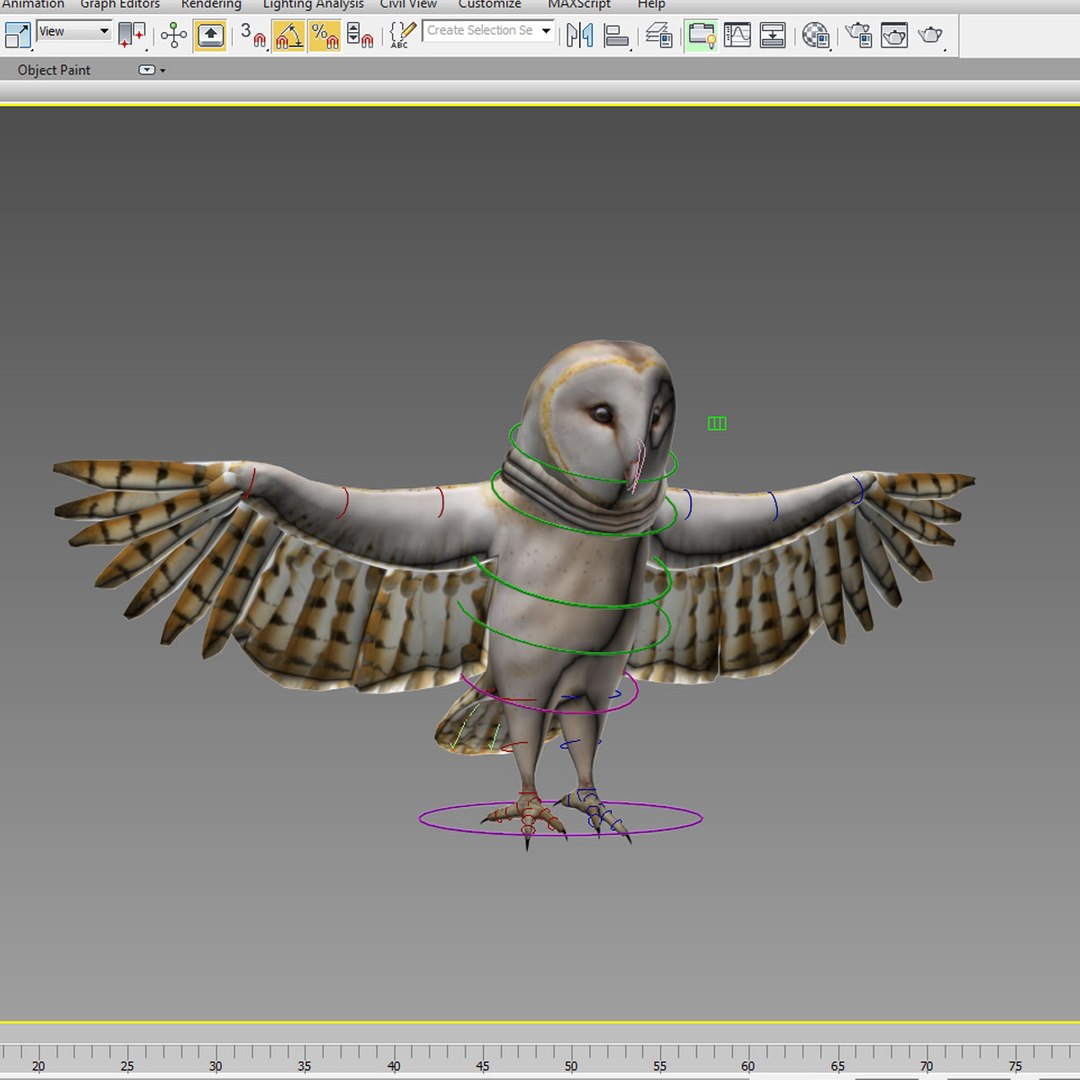Disable the Angle Snap toggle

289,35
